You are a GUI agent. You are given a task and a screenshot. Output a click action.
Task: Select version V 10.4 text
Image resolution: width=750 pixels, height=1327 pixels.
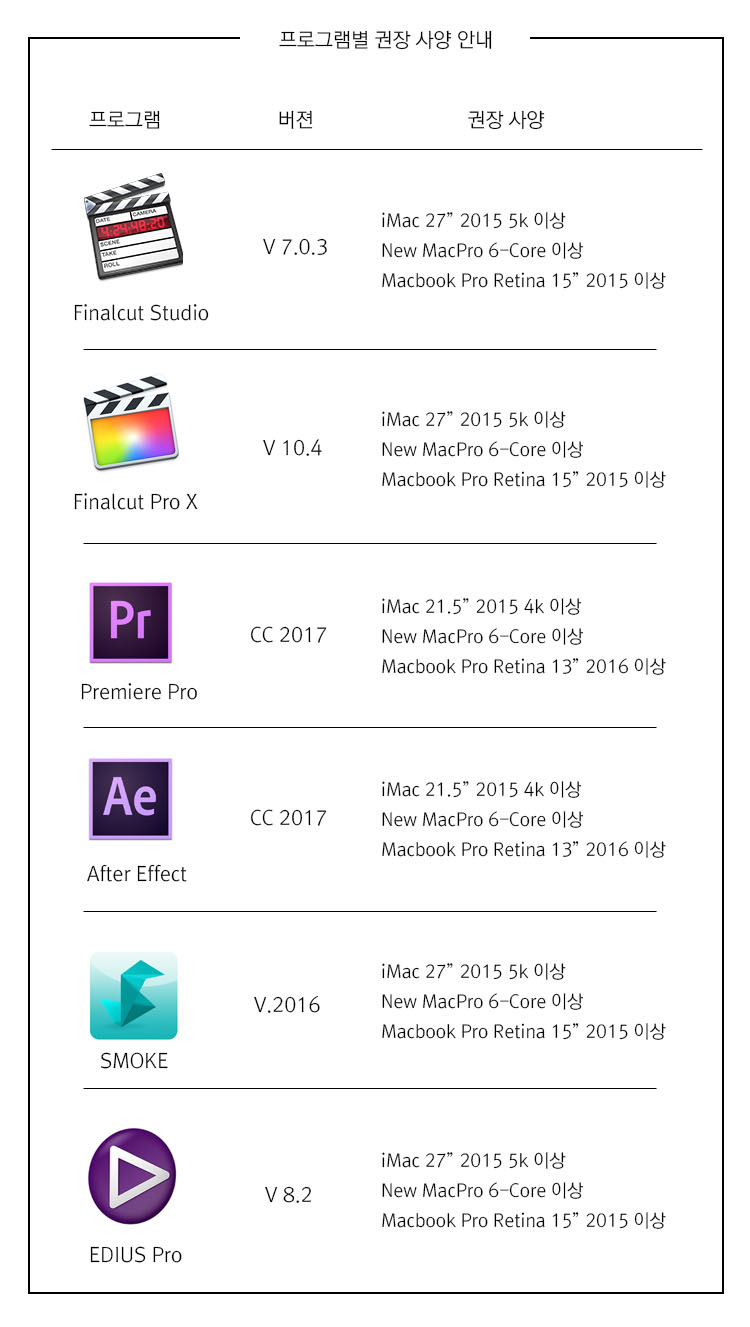(x=292, y=448)
